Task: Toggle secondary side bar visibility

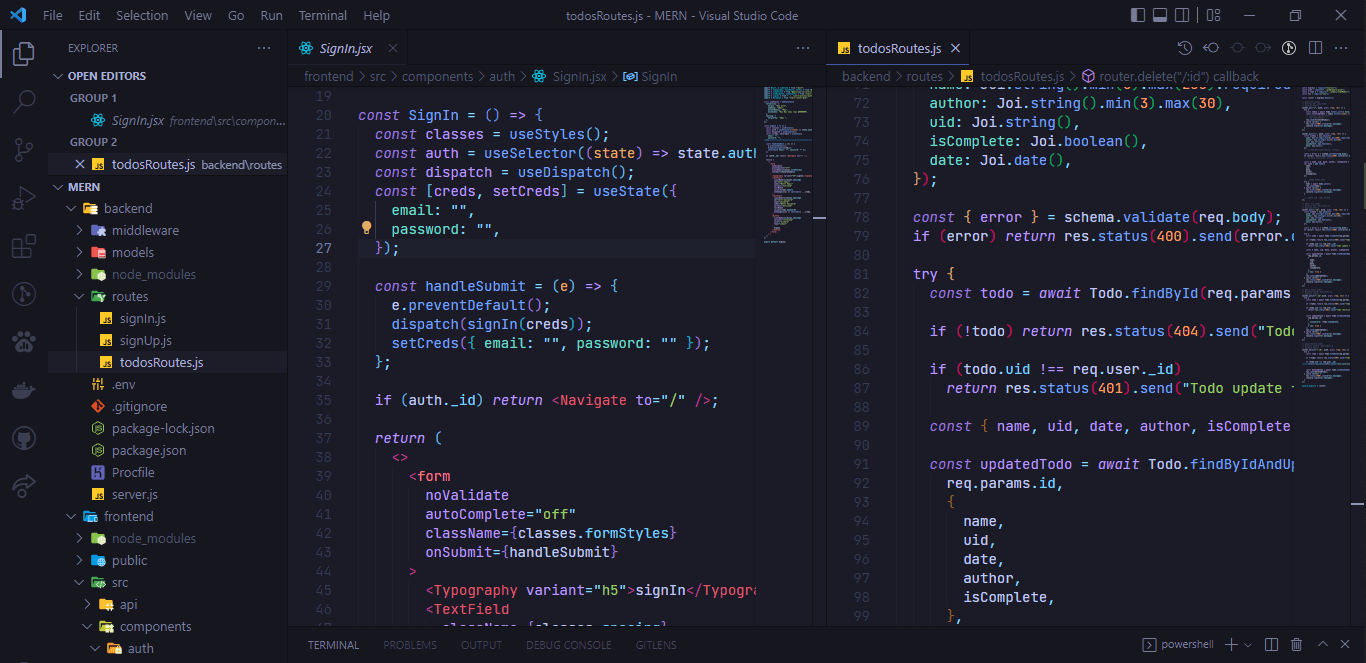Action: pos(1183,16)
